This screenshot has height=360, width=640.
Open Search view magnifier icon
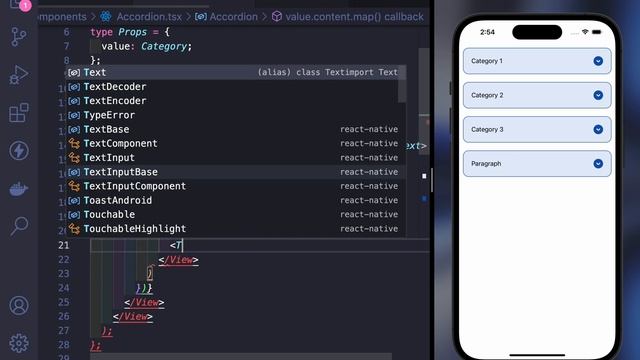pyautogui.click(x=18, y=226)
